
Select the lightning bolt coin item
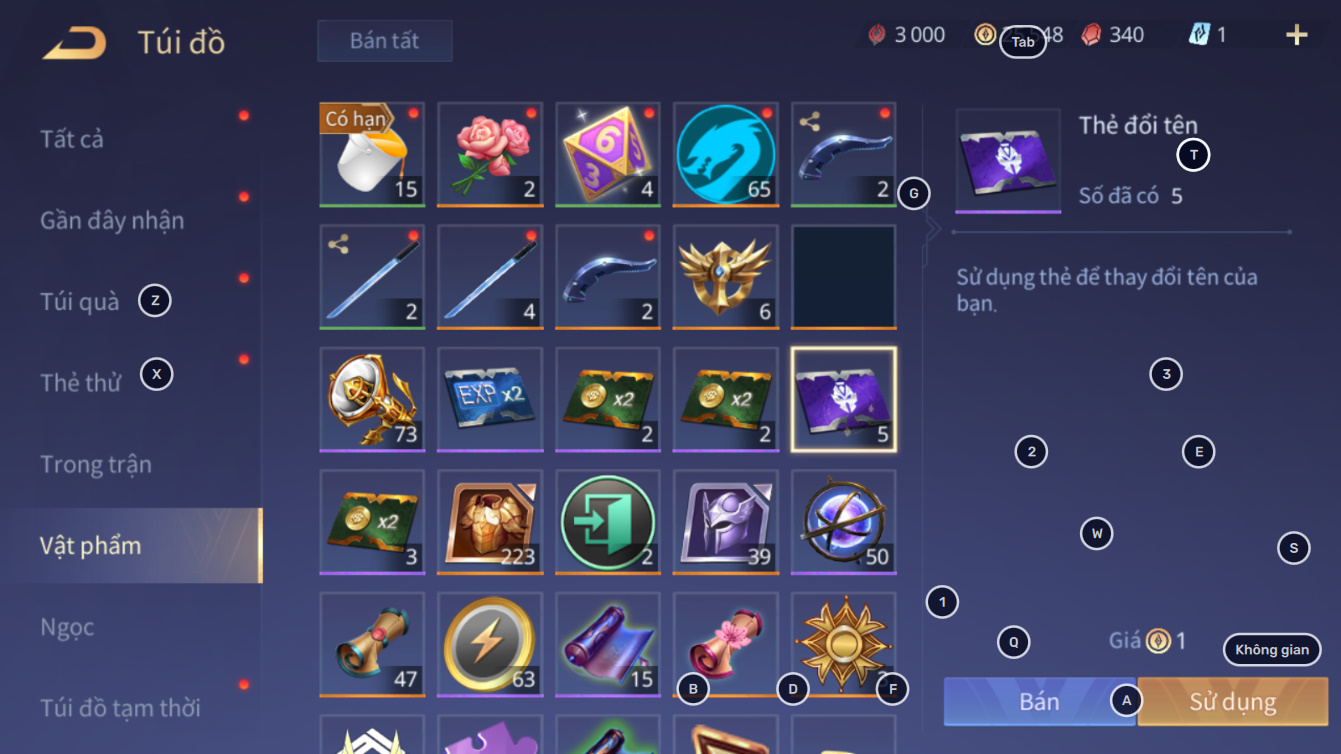pyautogui.click(x=490, y=644)
